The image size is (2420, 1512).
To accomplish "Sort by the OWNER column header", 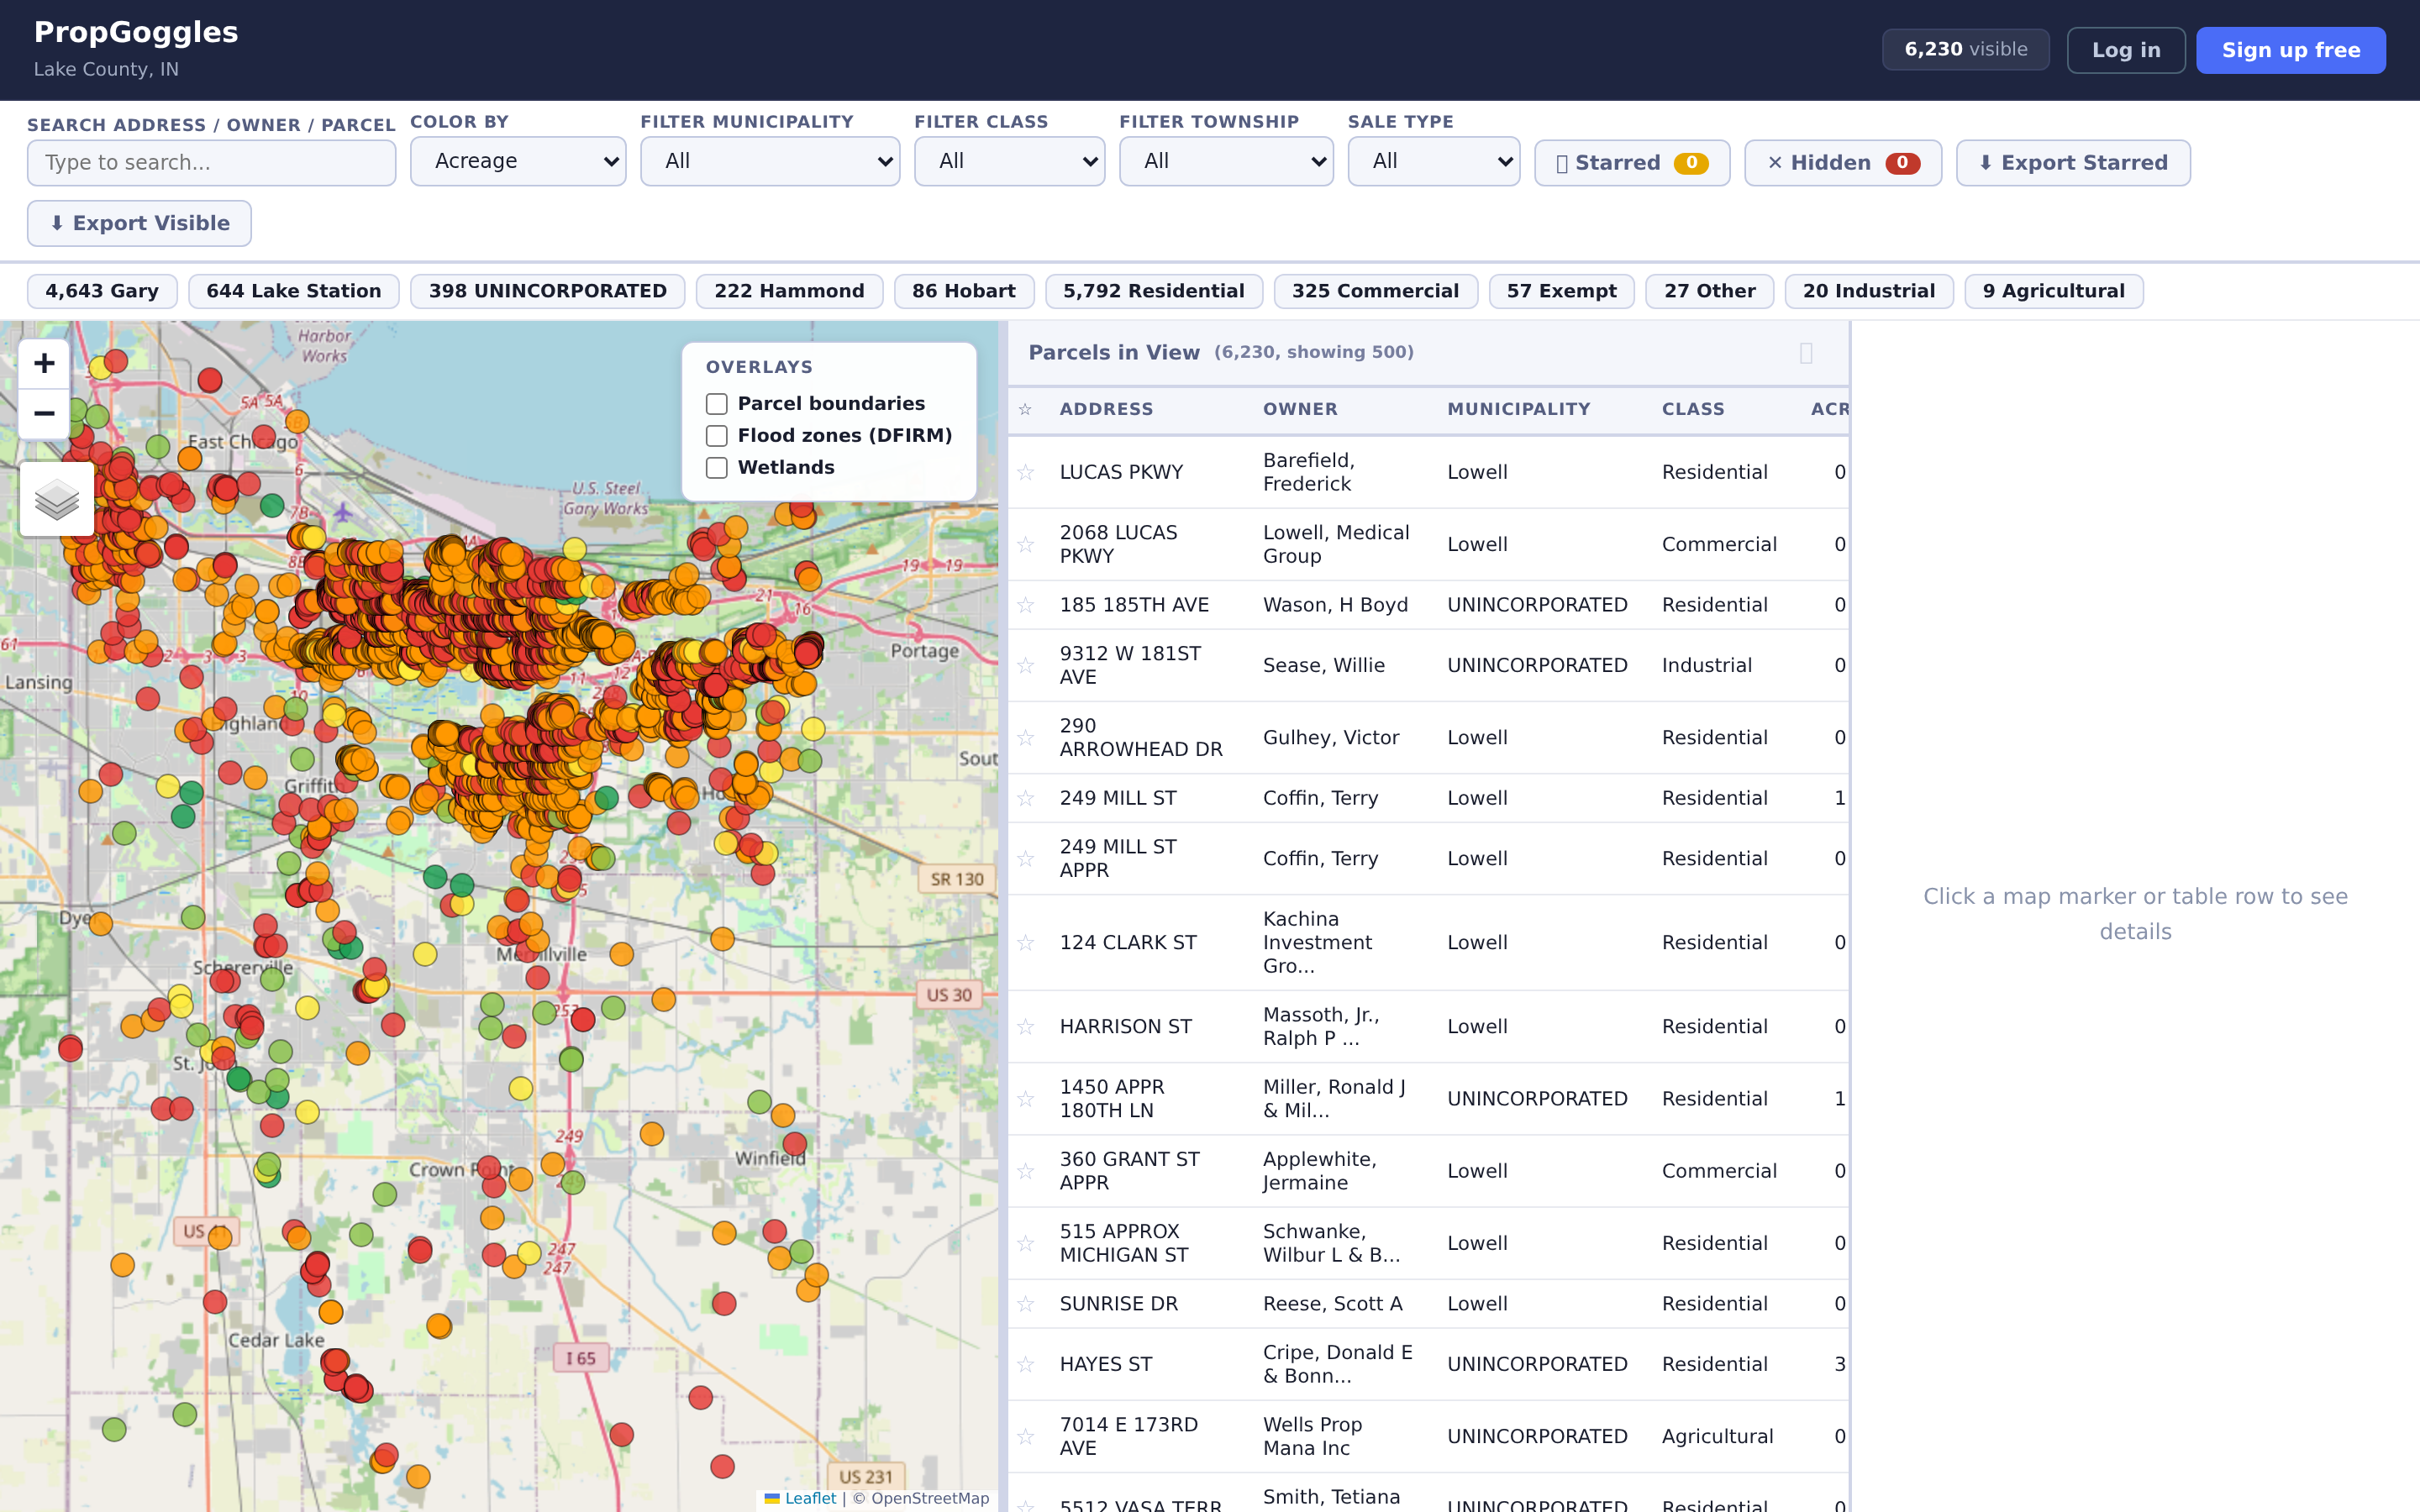I will pyautogui.click(x=1300, y=409).
